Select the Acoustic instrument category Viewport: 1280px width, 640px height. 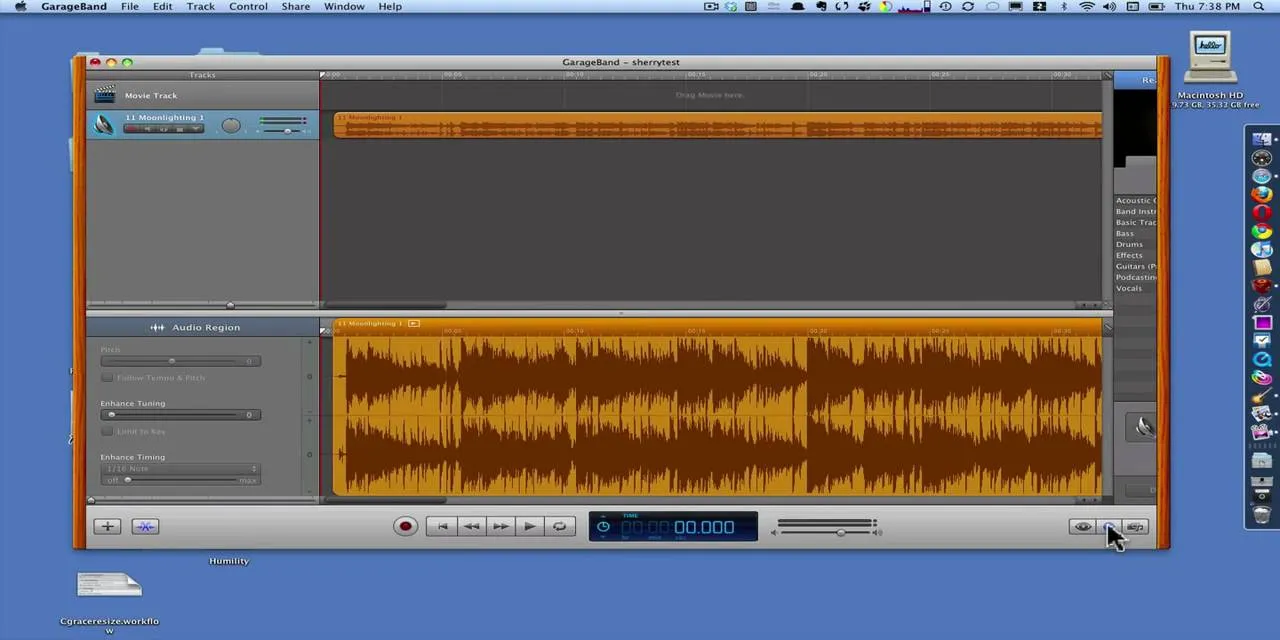[x=1135, y=200]
